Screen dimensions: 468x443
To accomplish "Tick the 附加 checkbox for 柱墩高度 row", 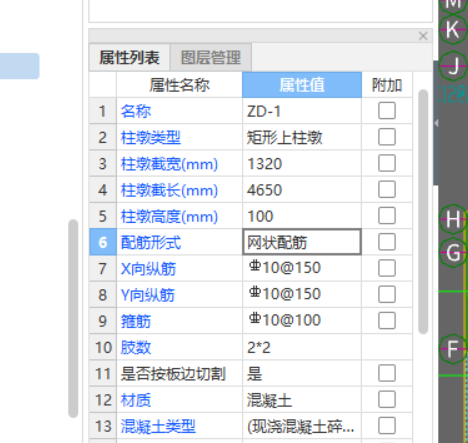I will (387, 216).
